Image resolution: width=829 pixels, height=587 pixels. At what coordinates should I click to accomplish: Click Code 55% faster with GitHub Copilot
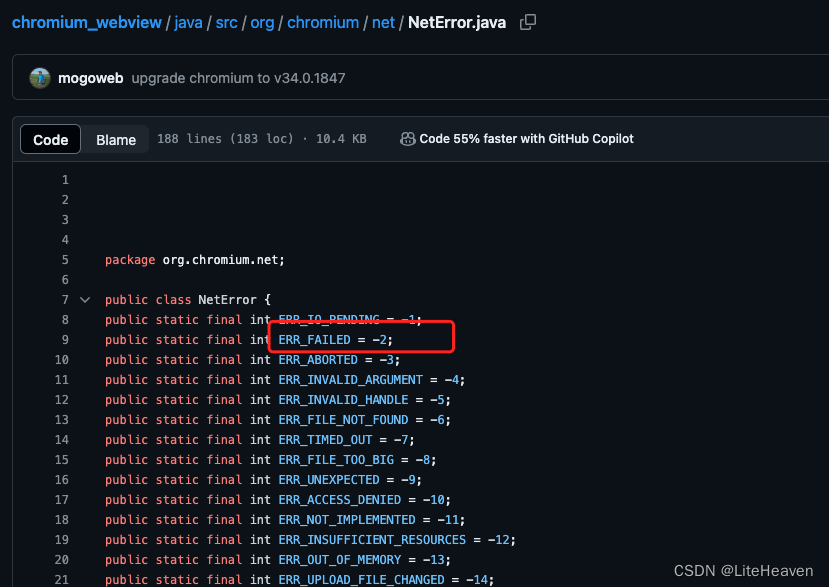pyautogui.click(x=527, y=139)
